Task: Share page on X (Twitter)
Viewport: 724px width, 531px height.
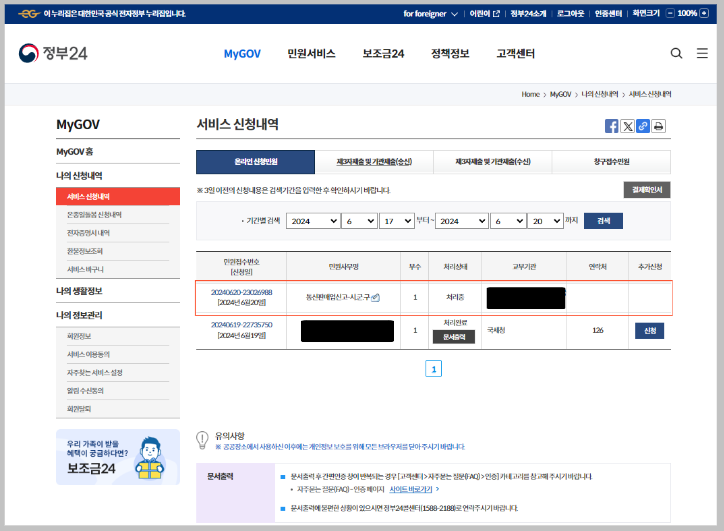Action: click(627, 126)
